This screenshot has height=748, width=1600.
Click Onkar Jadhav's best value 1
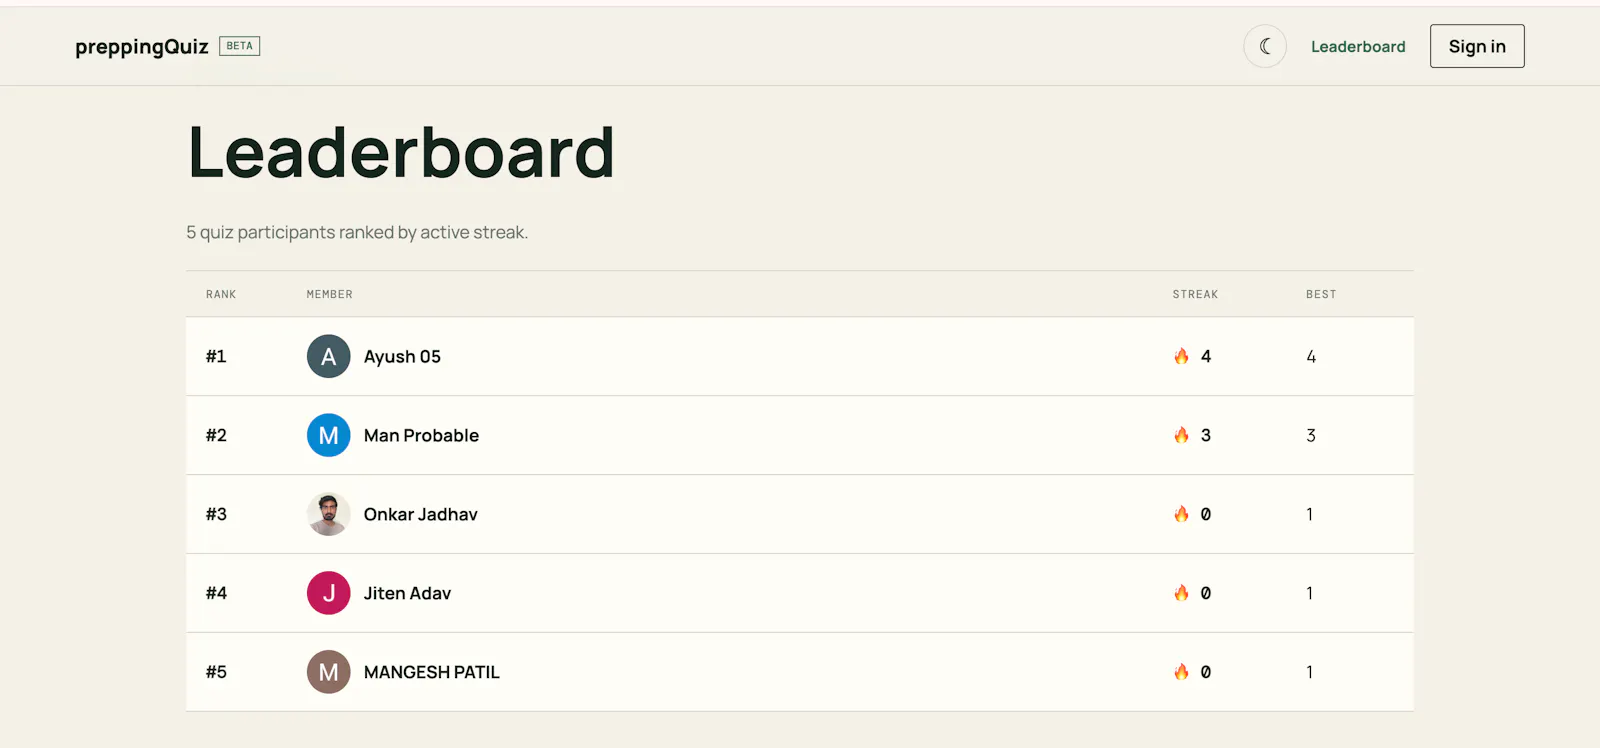point(1309,515)
